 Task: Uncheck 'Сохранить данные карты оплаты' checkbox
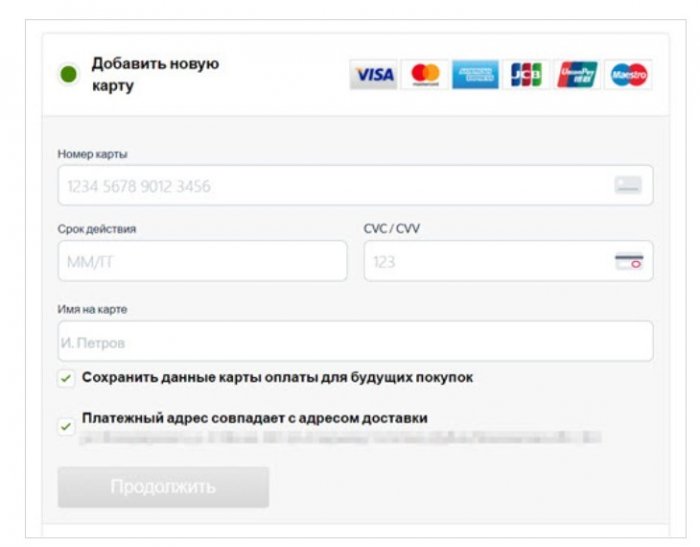point(66,379)
